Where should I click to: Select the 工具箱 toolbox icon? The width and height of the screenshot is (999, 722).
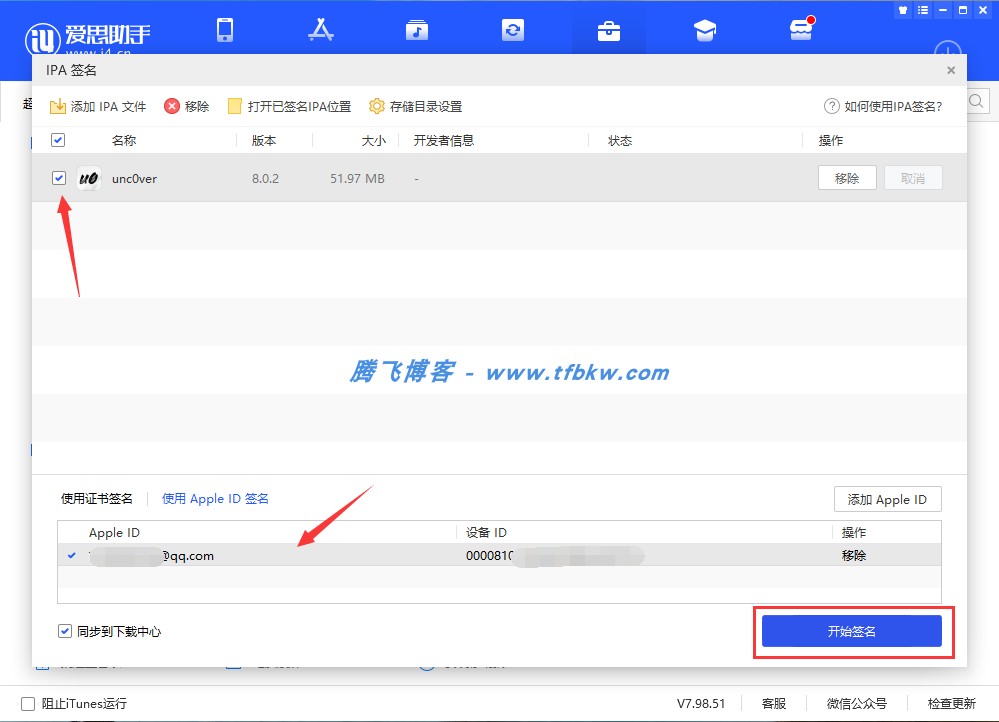608,30
